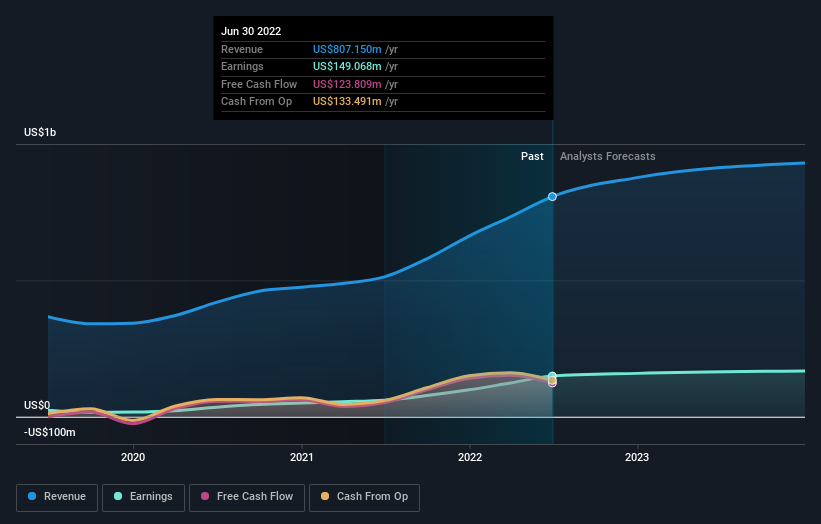Toggle the Revenue legend button
Viewport: 821px width, 524px height.
pyautogui.click(x=57, y=497)
